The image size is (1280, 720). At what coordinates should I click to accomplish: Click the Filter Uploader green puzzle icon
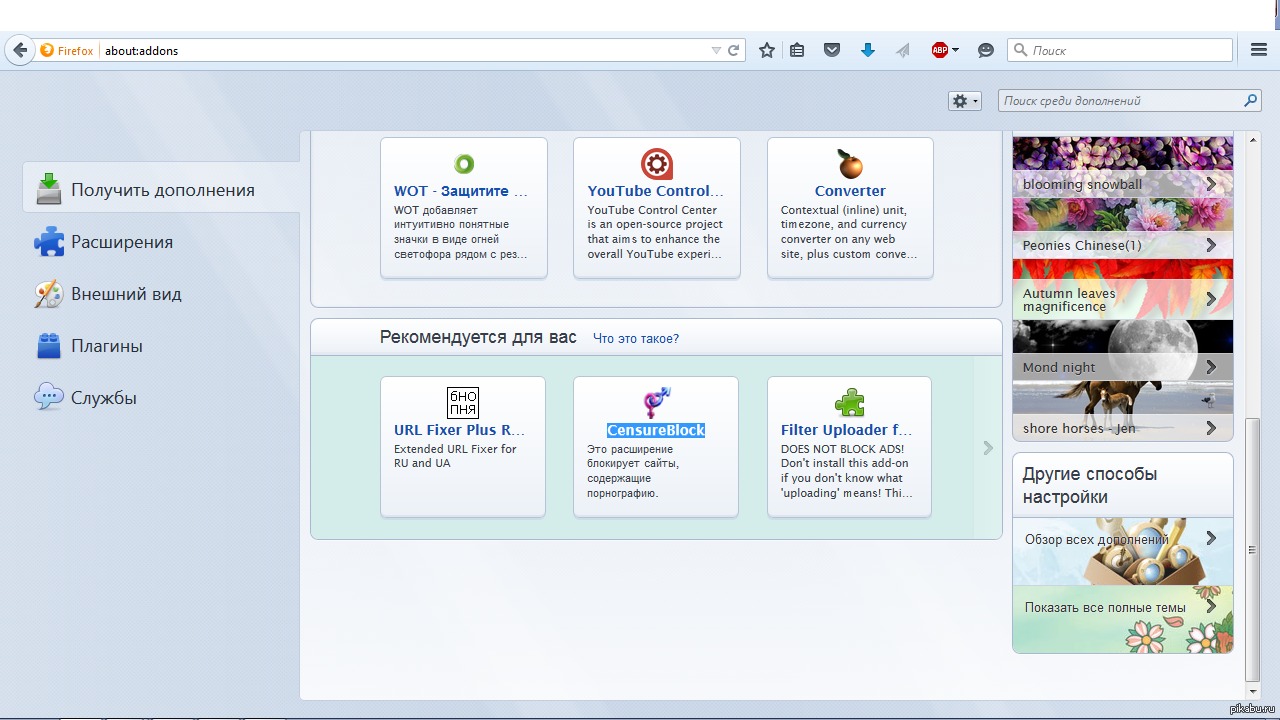pyautogui.click(x=849, y=403)
